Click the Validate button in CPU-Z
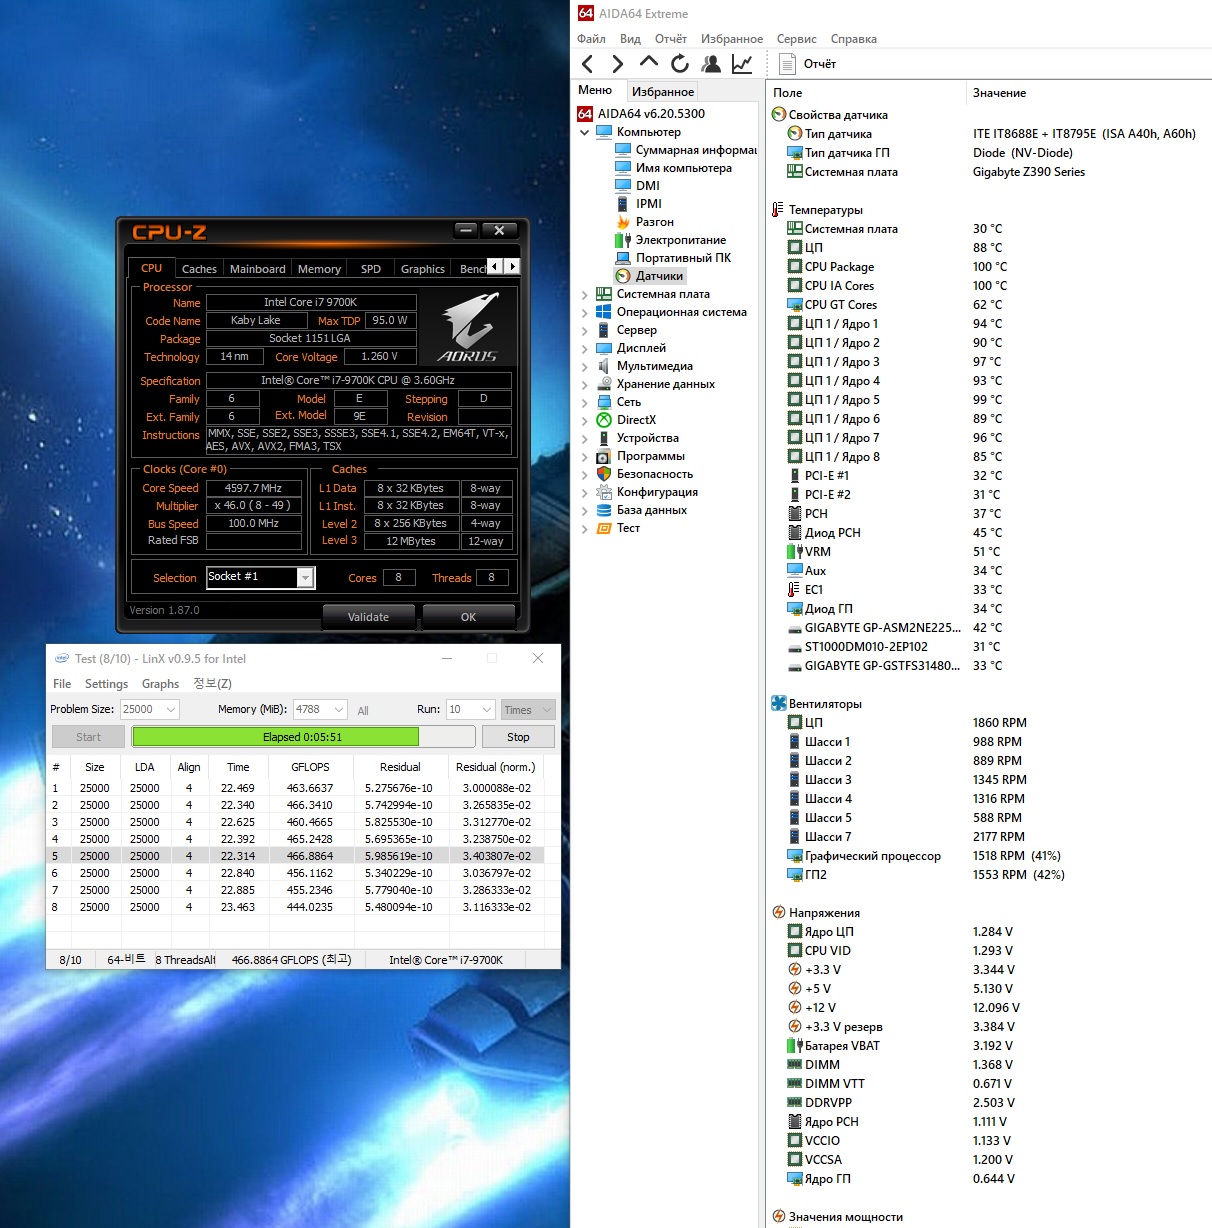This screenshot has height=1228, width=1212. tap(368, 617)
